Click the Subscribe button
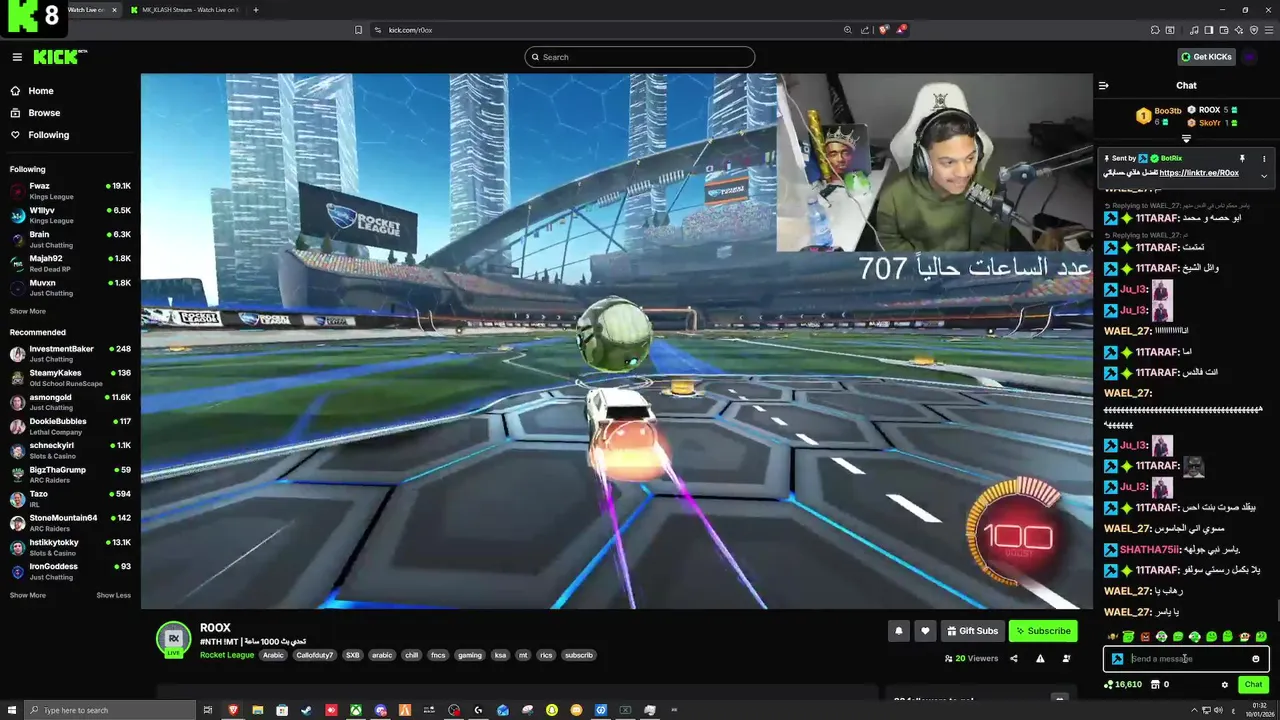Image resolution: width=1280 pixels, height=720 pixels. [x=1043, y=631]
